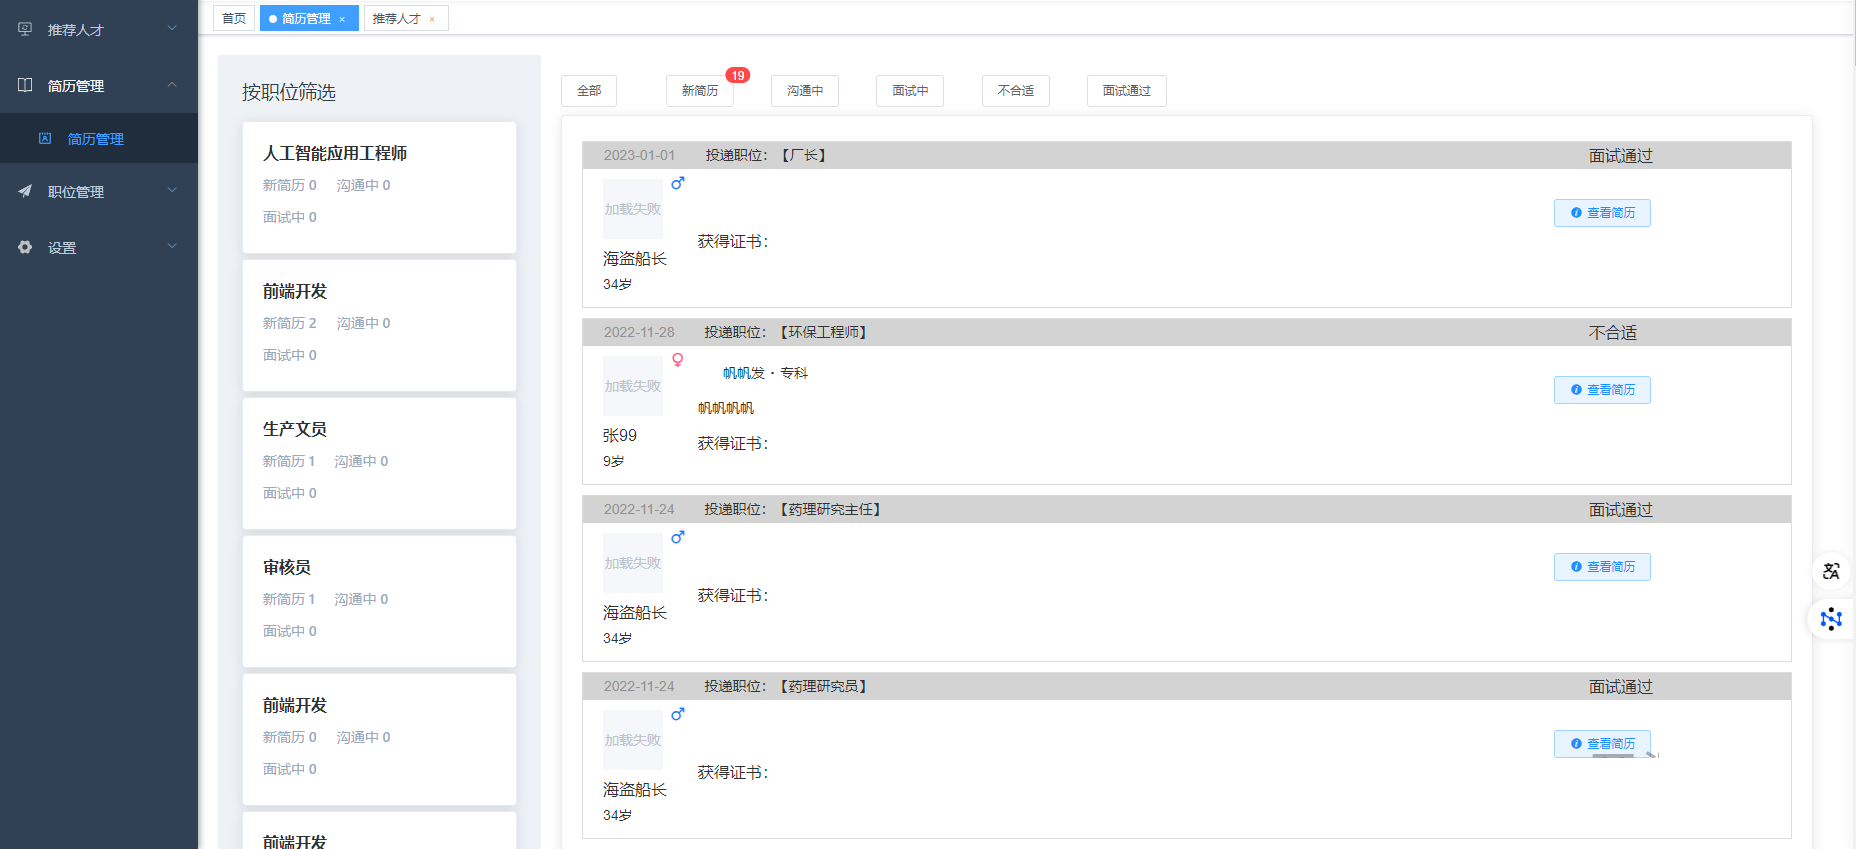1856x849 pixels.
Task: Click the 推荐人才 sidebar icon
Action: (x=25, y=29)
